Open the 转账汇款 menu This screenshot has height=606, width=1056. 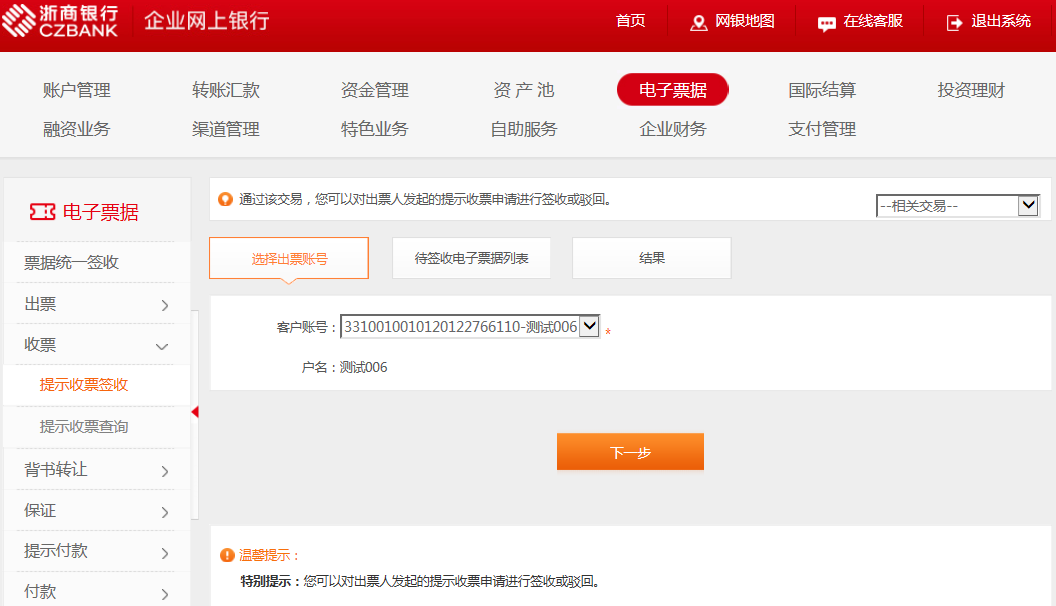pyautogui.click(x=226, y=90)
